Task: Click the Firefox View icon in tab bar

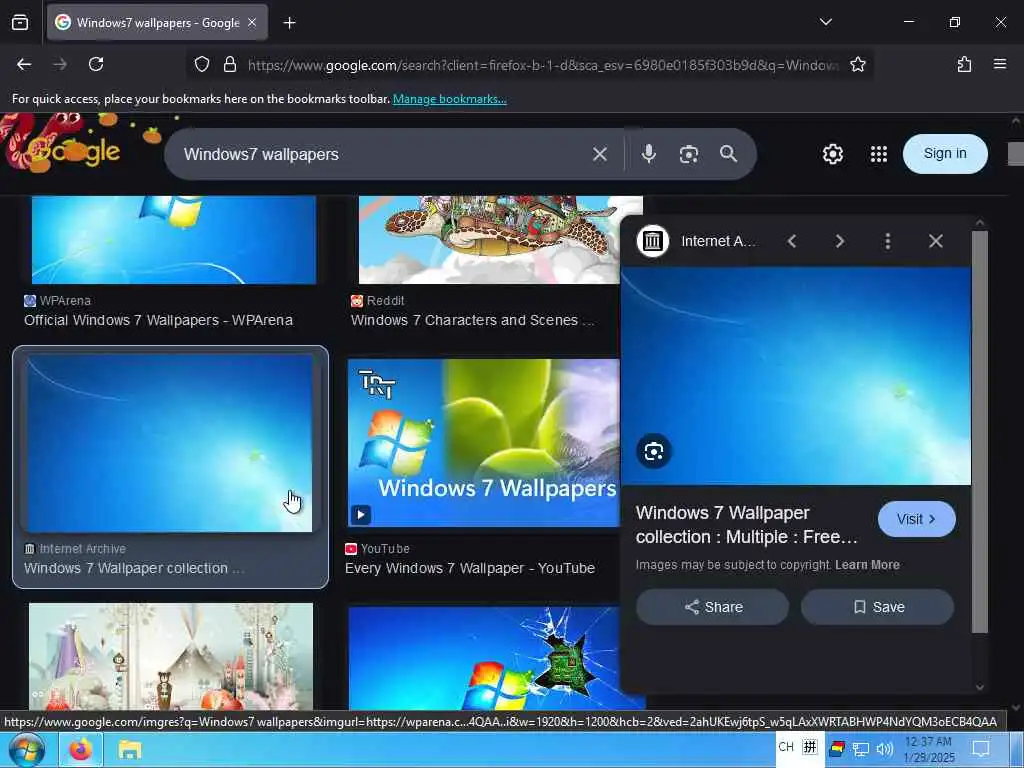Action: pyautogui.click(x=20, y=23)
